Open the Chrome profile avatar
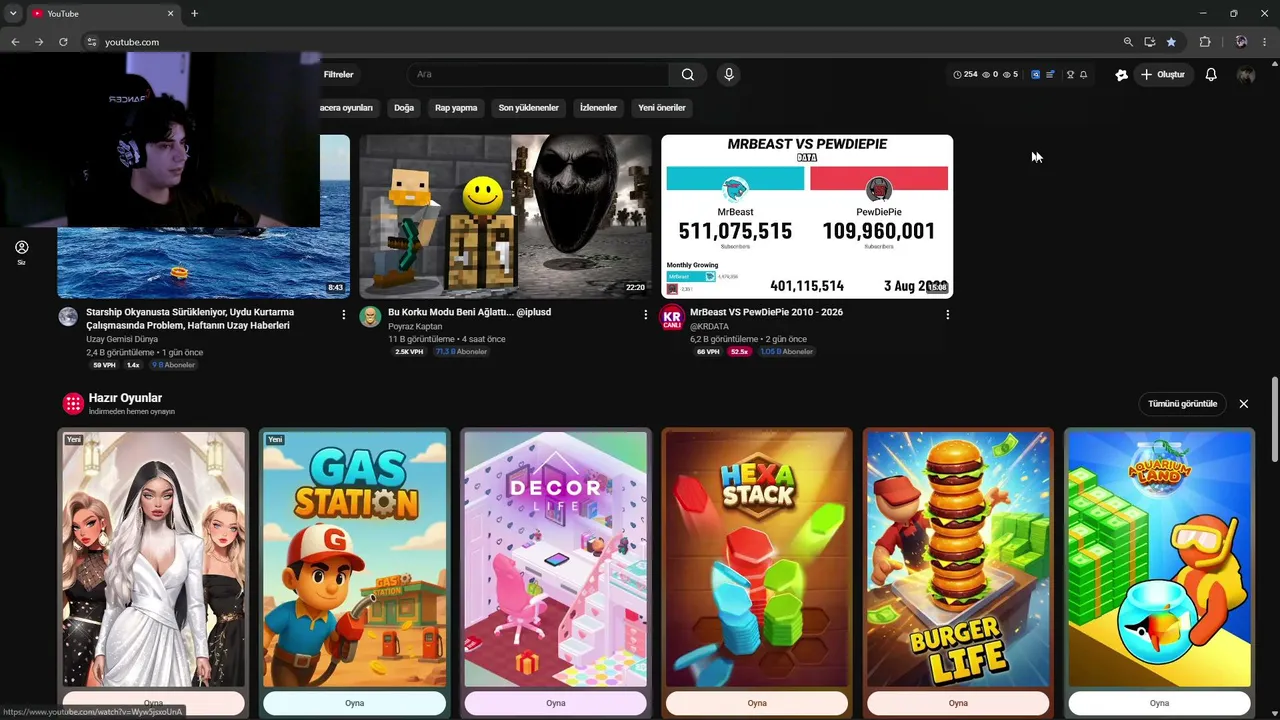 pos(1241,42)
